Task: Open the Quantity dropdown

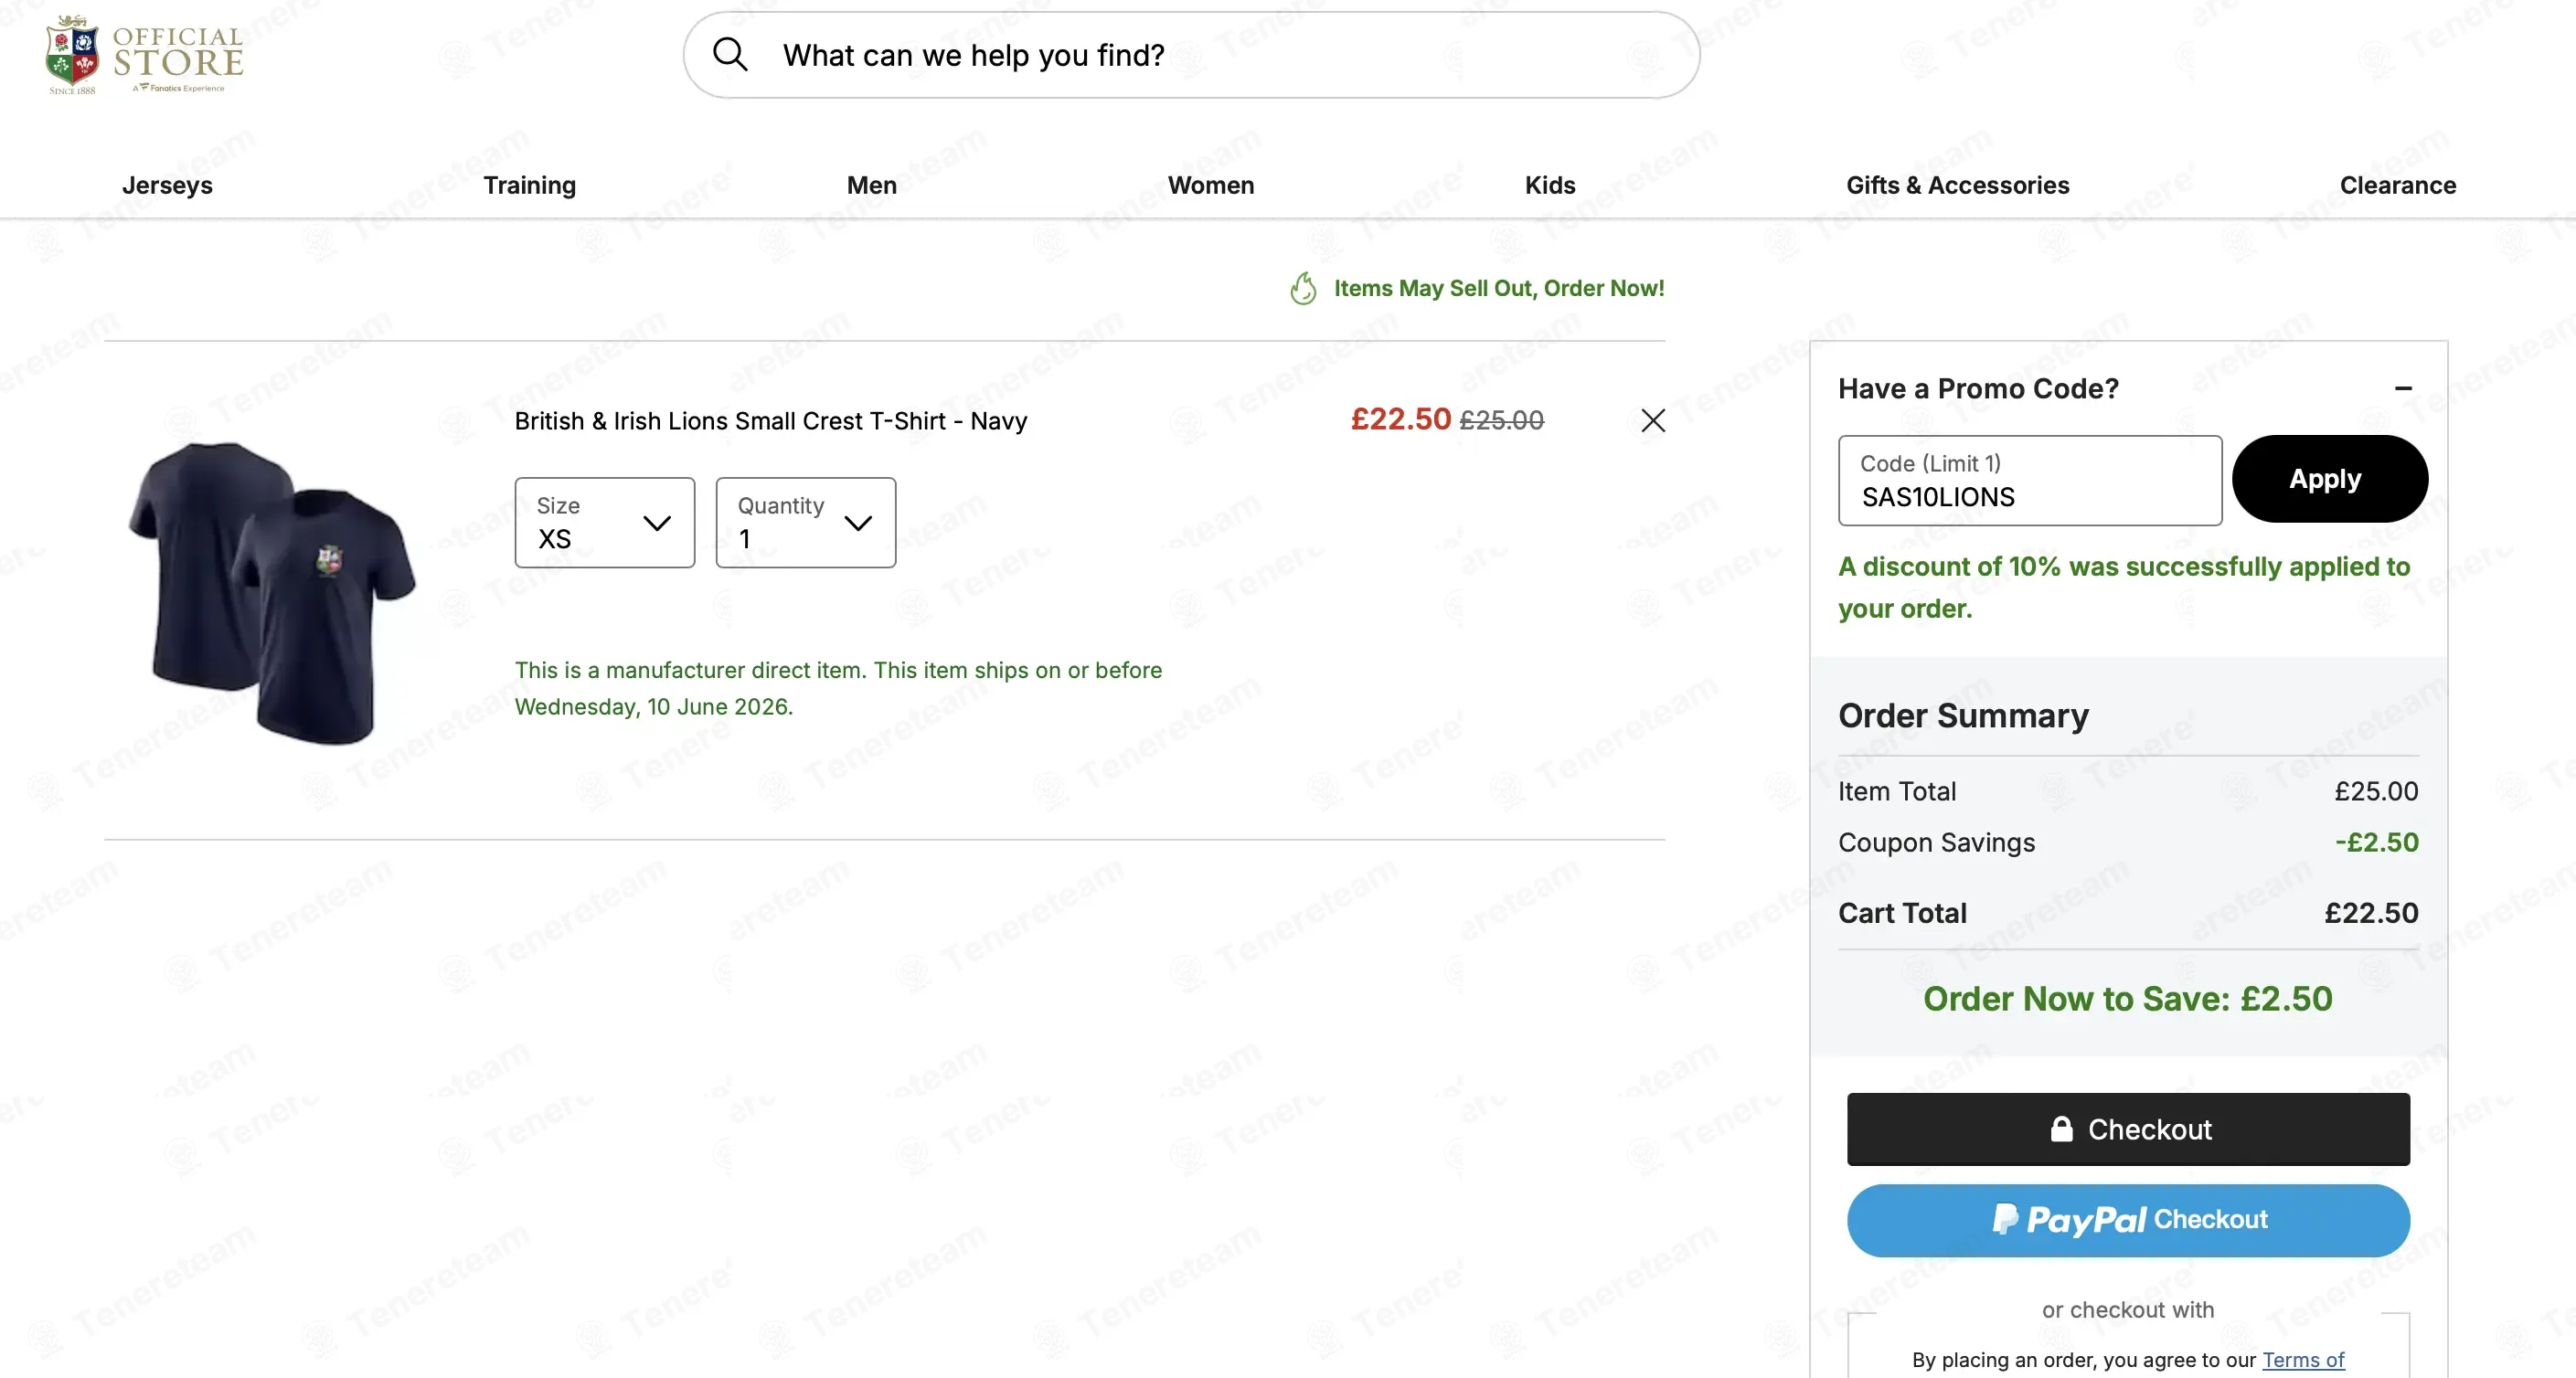Action: pos(805,522)
